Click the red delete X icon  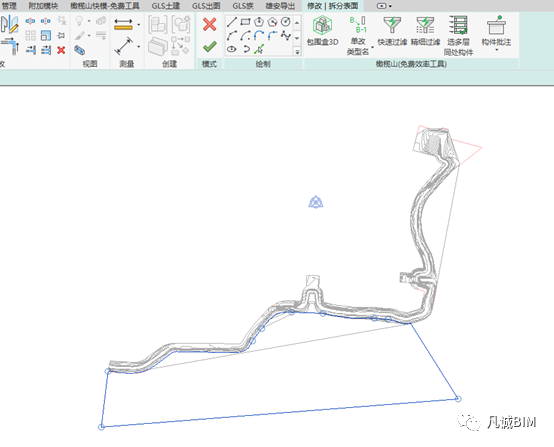(61, 50)
